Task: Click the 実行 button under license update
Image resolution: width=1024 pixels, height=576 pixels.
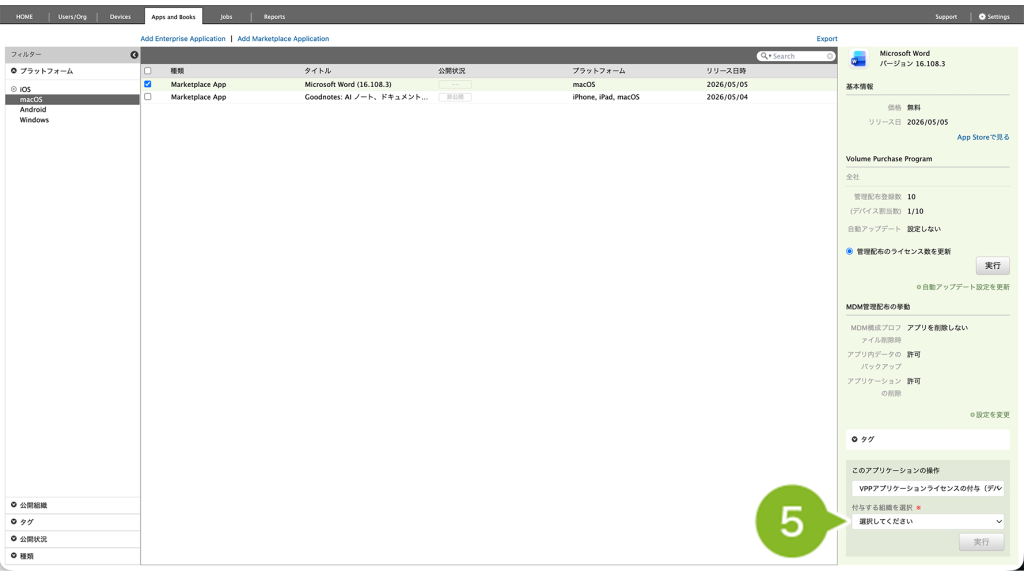Action: point(993,266)
